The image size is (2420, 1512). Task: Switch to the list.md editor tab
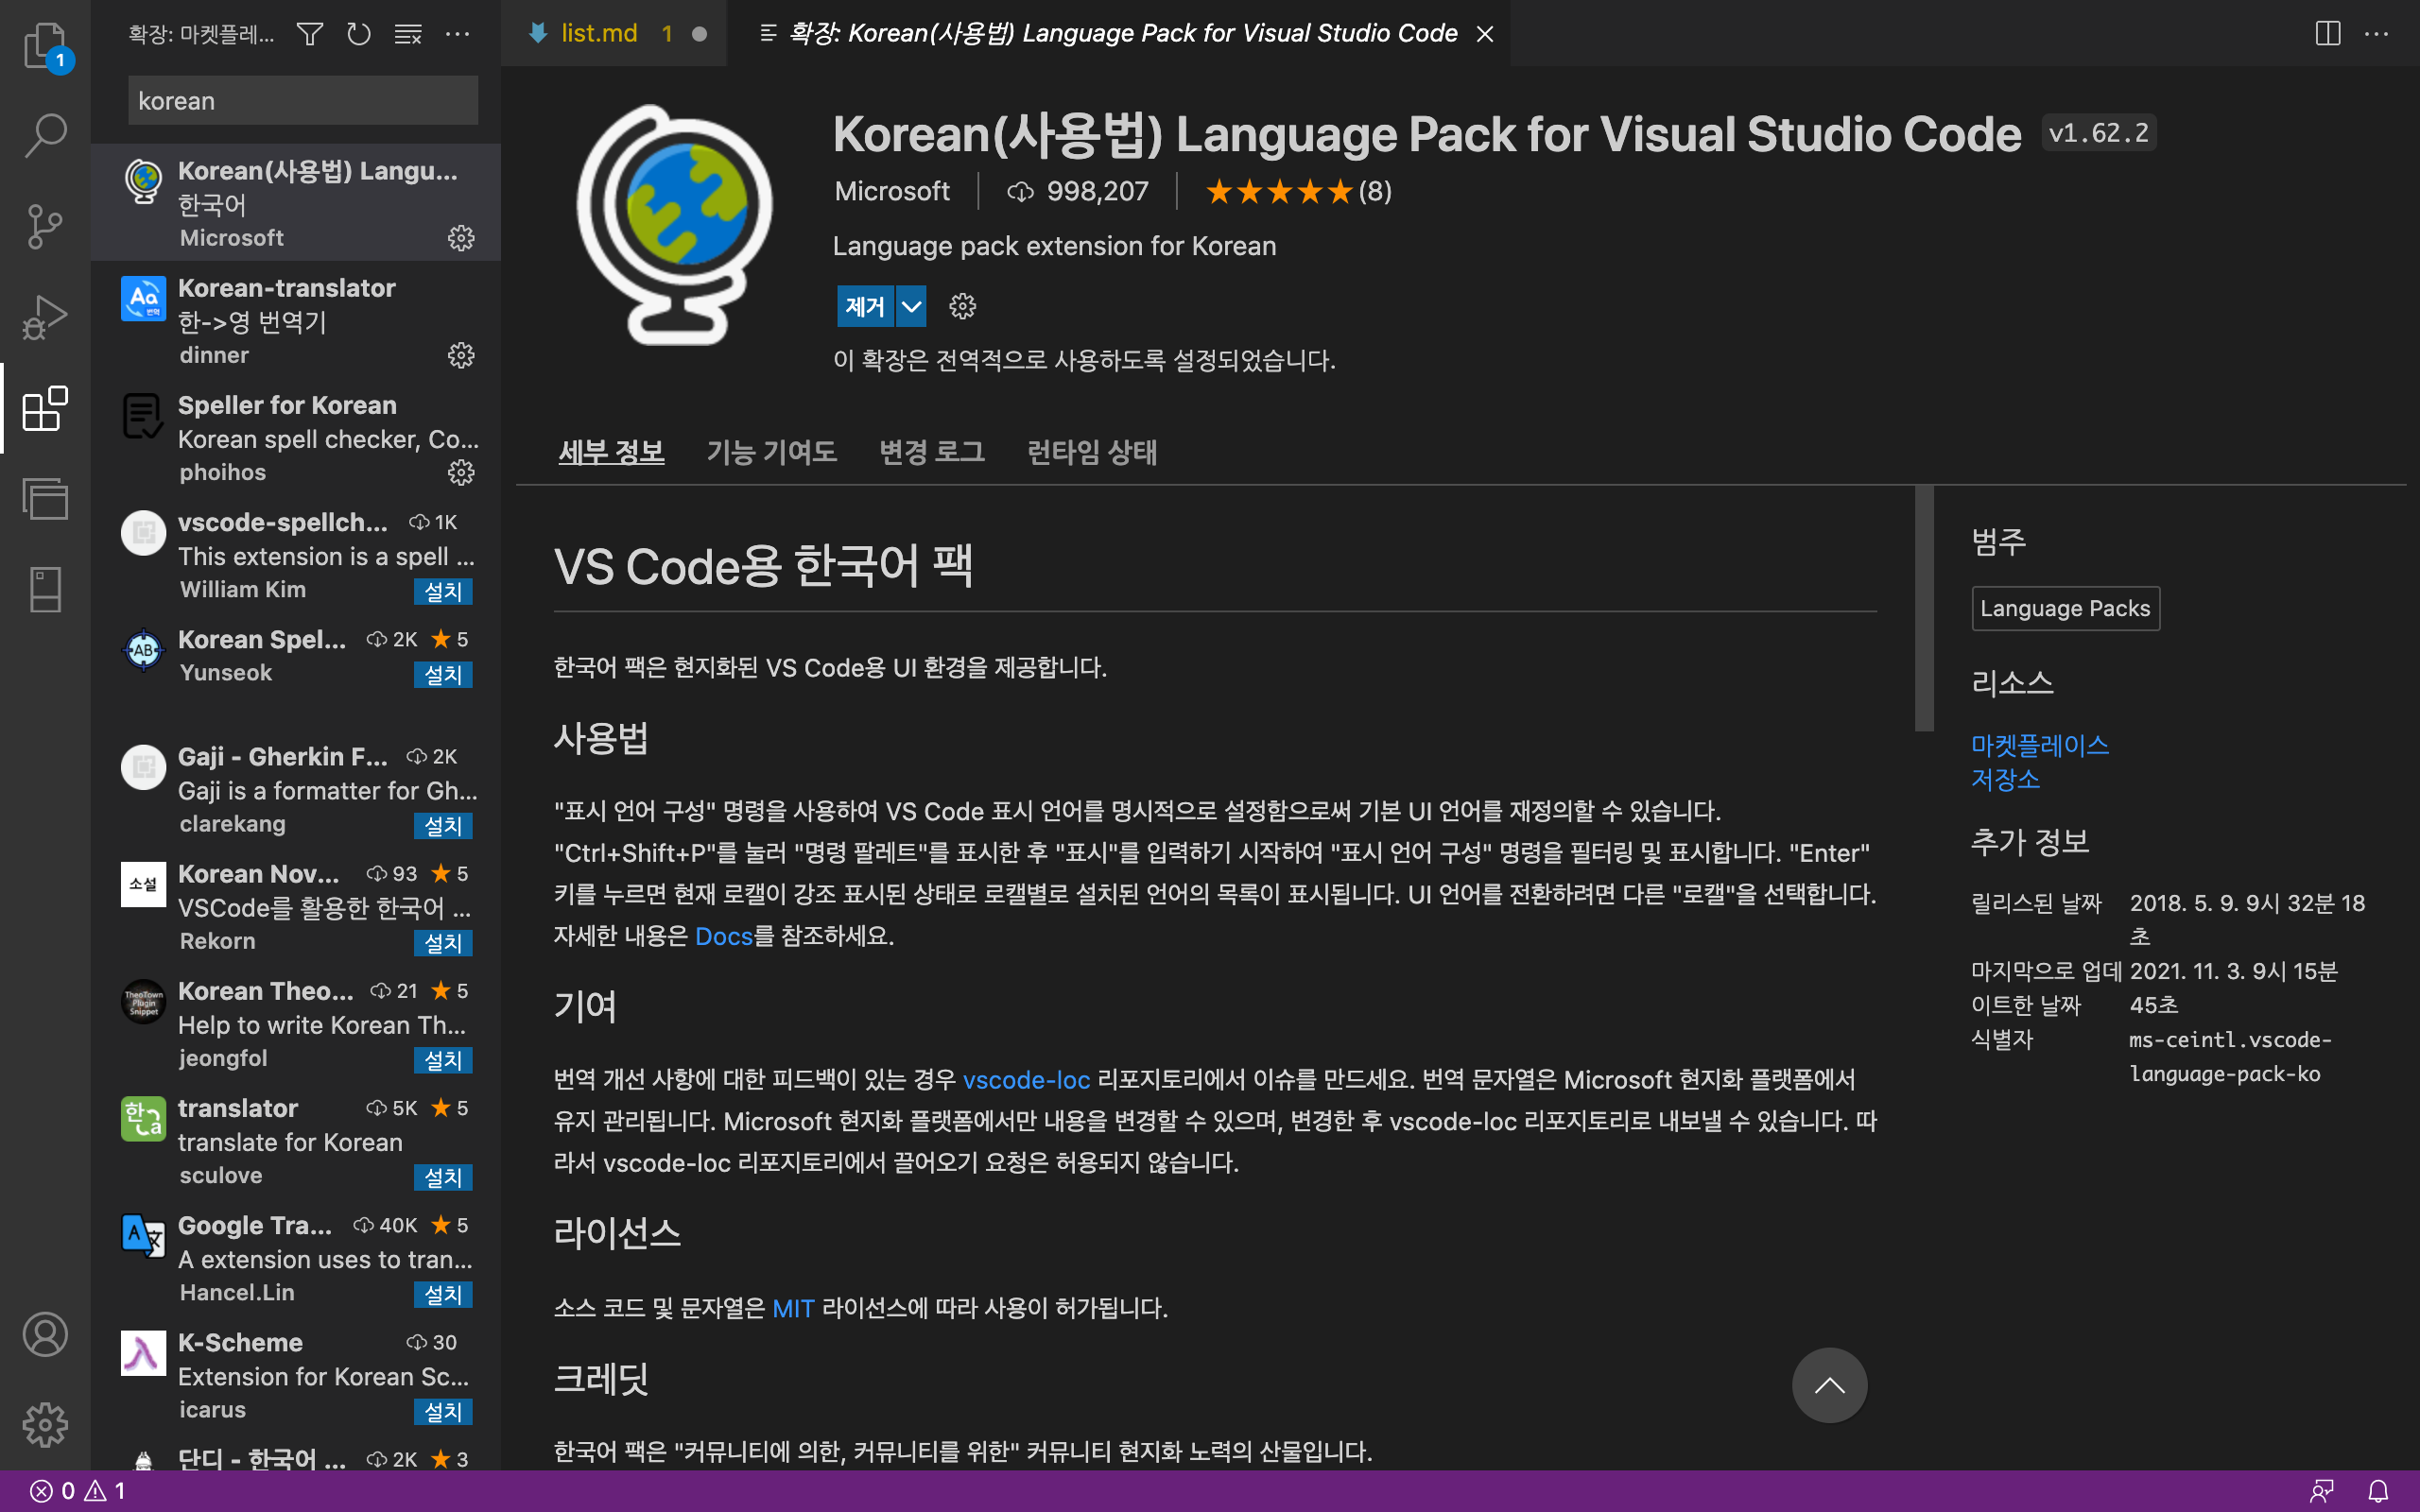pyautogui.click(x=614, y=34)
